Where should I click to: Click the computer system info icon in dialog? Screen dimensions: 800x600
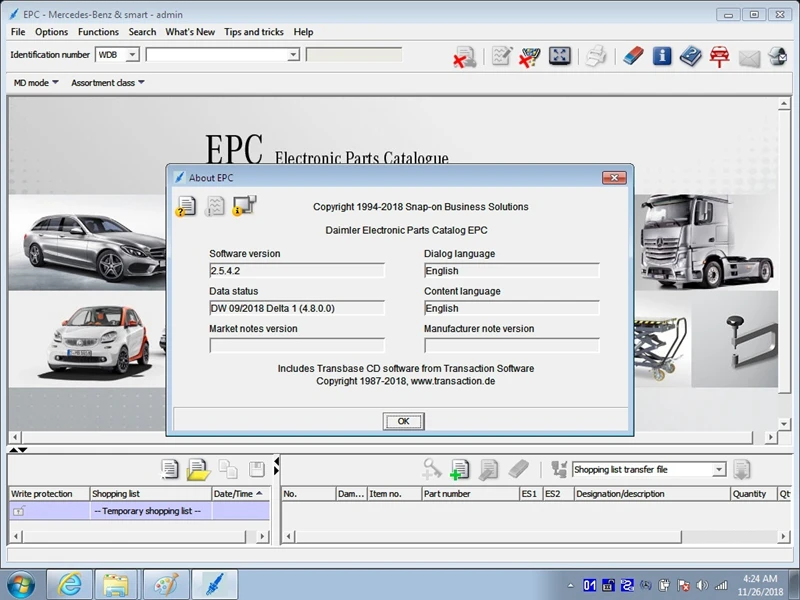pos(244,206)
